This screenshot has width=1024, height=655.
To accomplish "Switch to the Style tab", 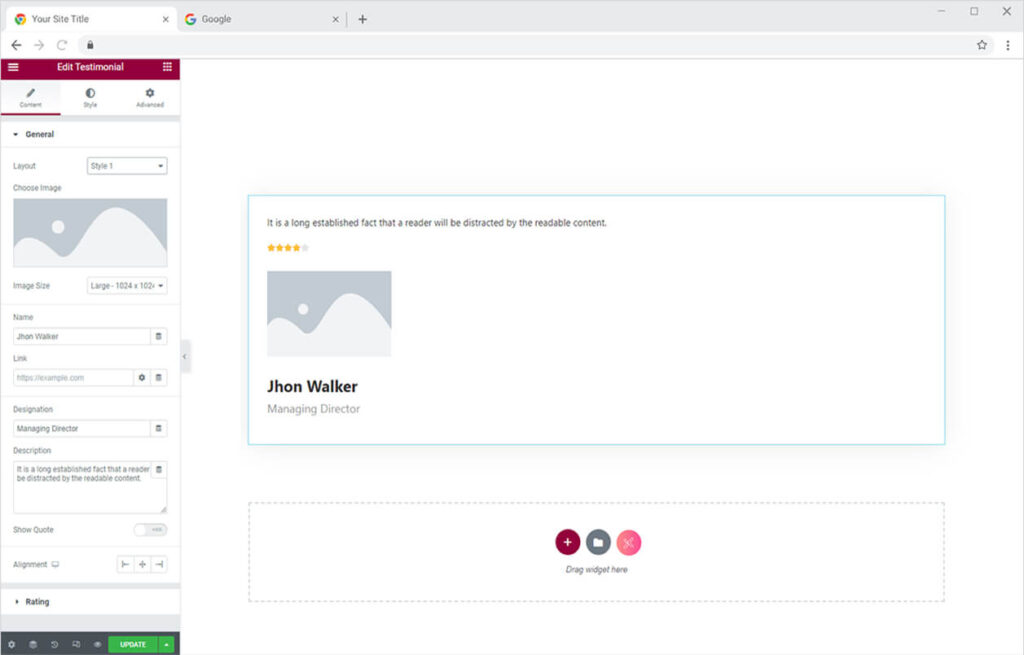I will tap(90, 97).
